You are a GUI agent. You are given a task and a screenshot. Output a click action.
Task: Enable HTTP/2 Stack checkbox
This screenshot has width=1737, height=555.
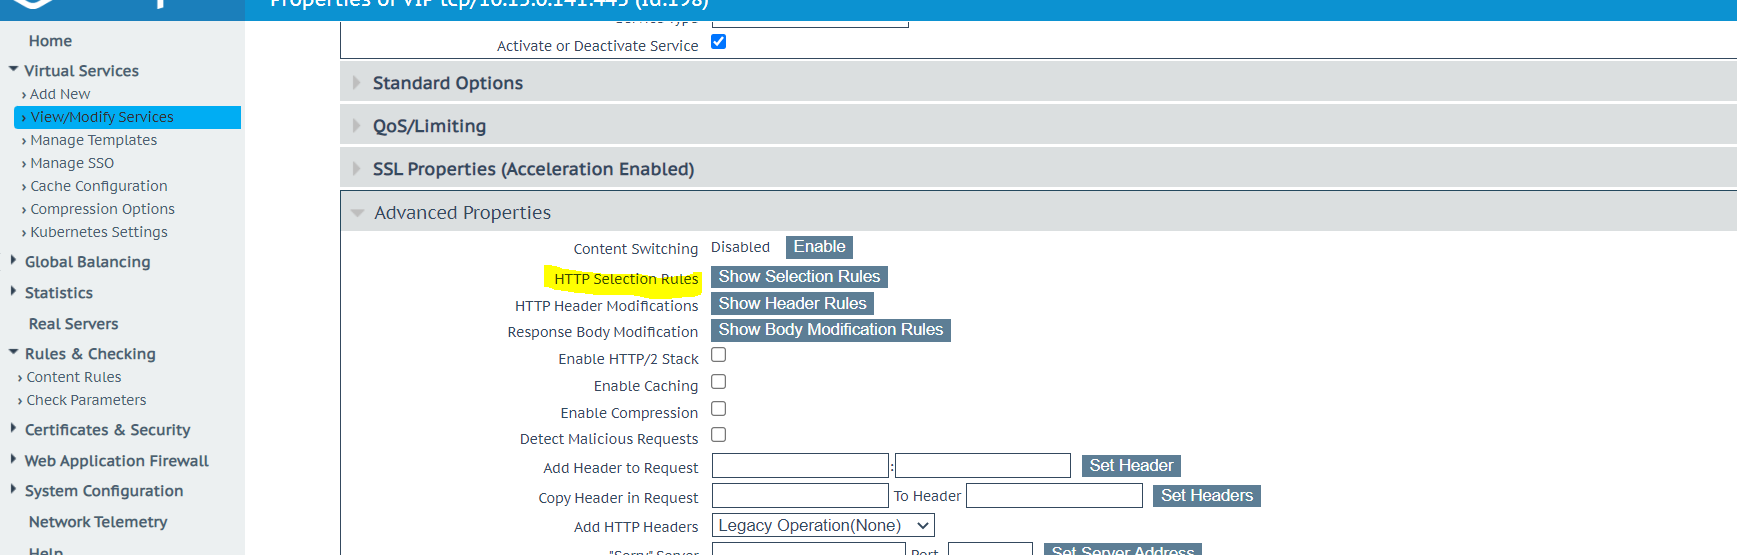(x=718, y=355)
